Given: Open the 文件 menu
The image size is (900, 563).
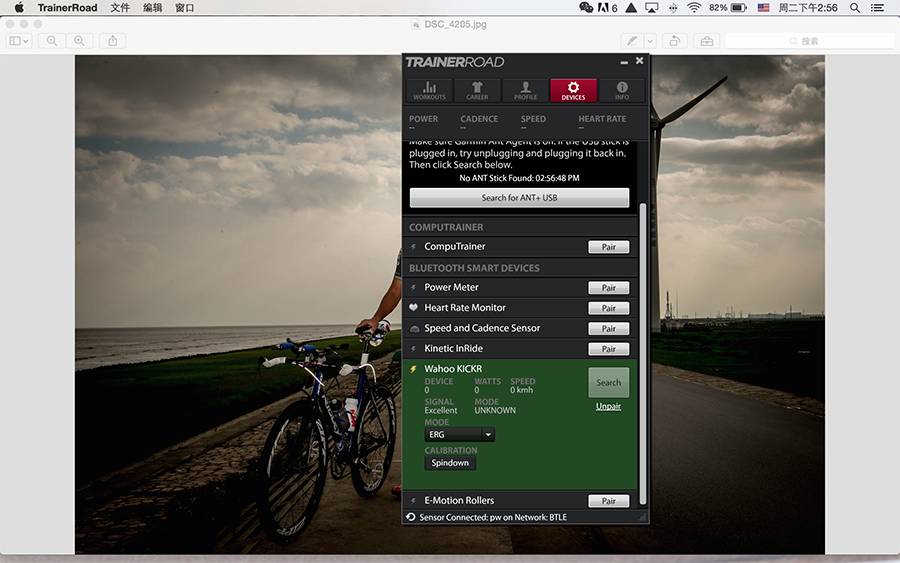Looking at the screenshot, I should pyautogui.click(x=120, y=7).
